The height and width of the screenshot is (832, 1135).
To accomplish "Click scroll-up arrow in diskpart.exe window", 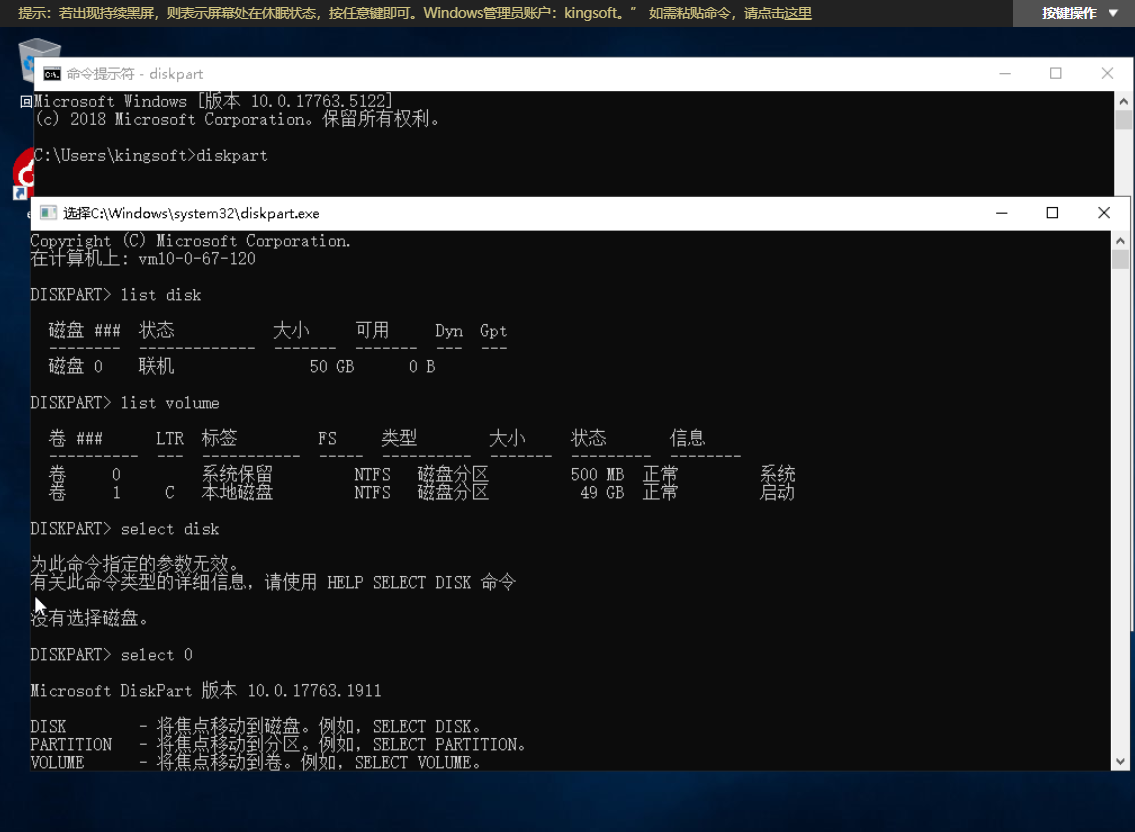I will 1121,240.
